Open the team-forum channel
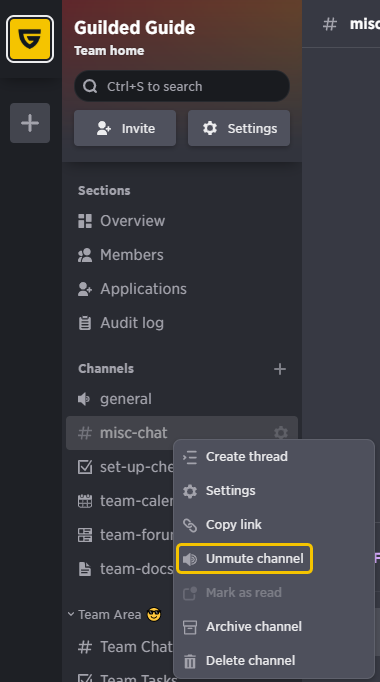 120,535
